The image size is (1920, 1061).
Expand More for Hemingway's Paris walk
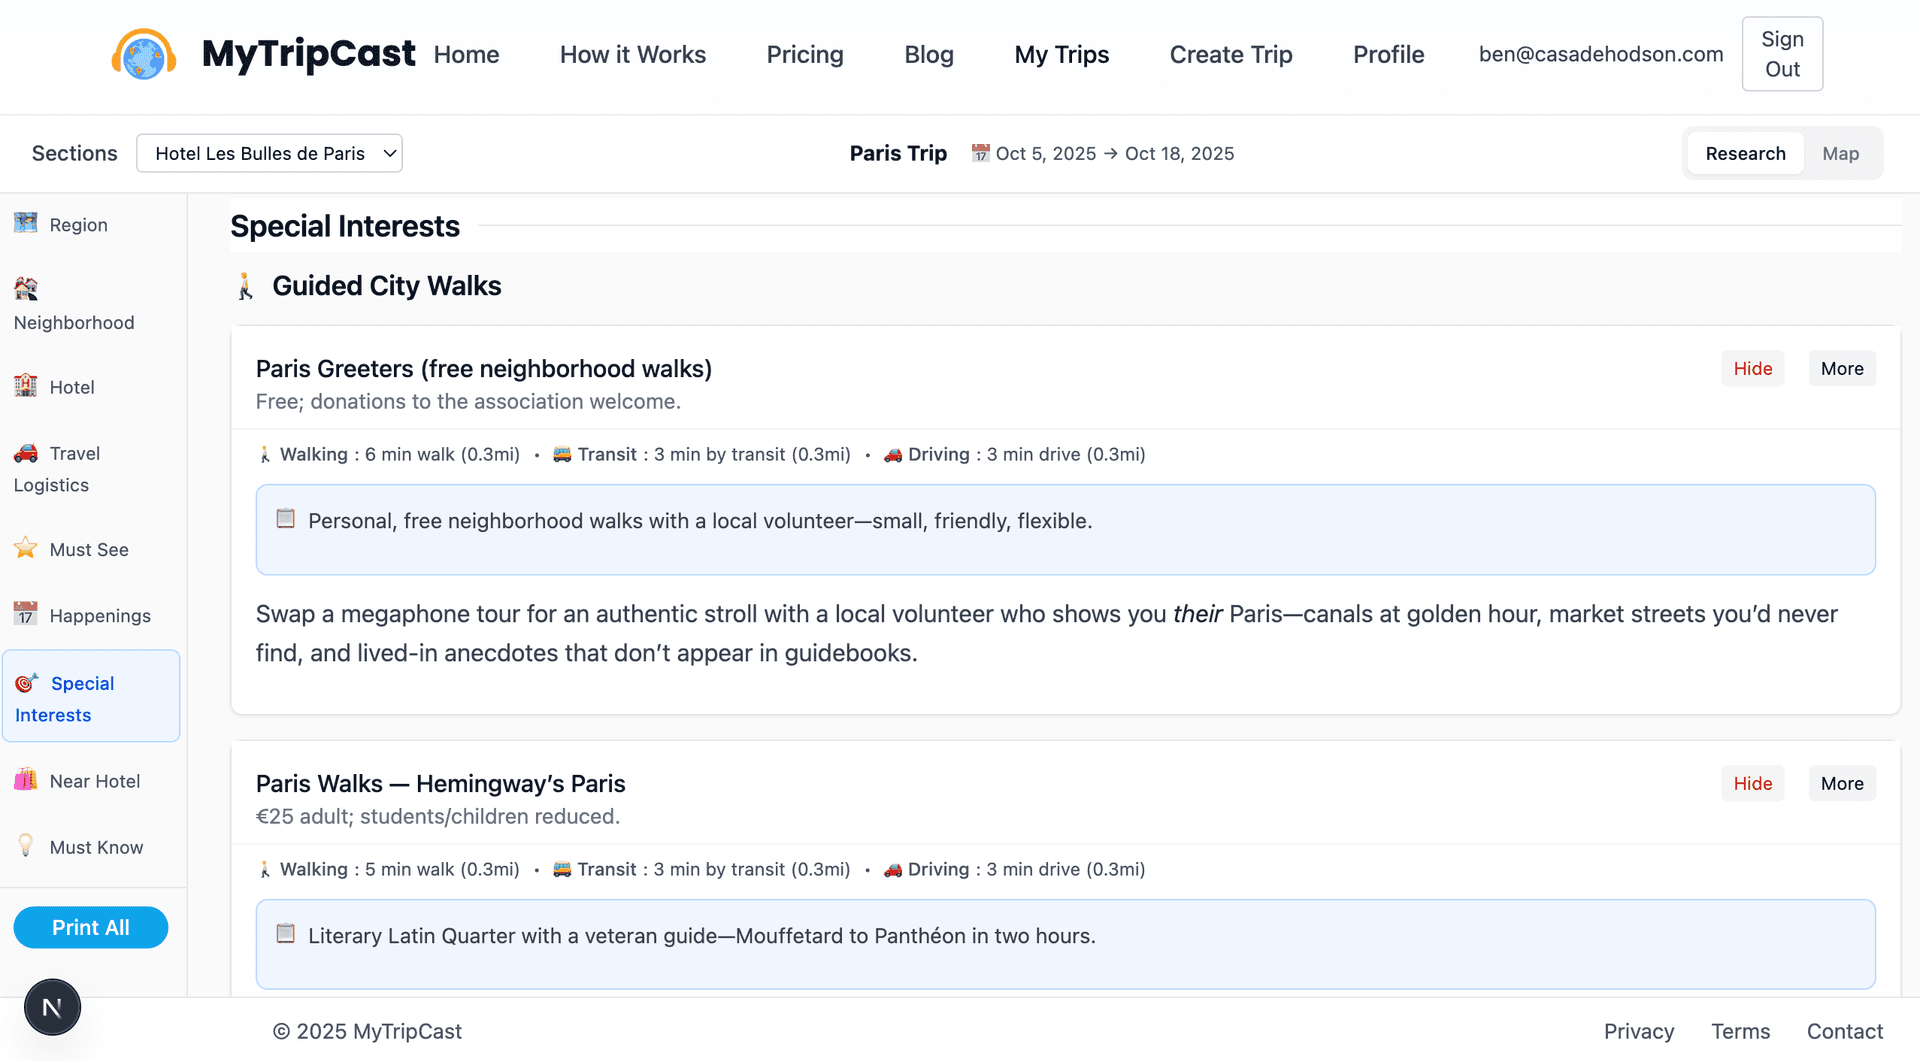pos(1841,783)
